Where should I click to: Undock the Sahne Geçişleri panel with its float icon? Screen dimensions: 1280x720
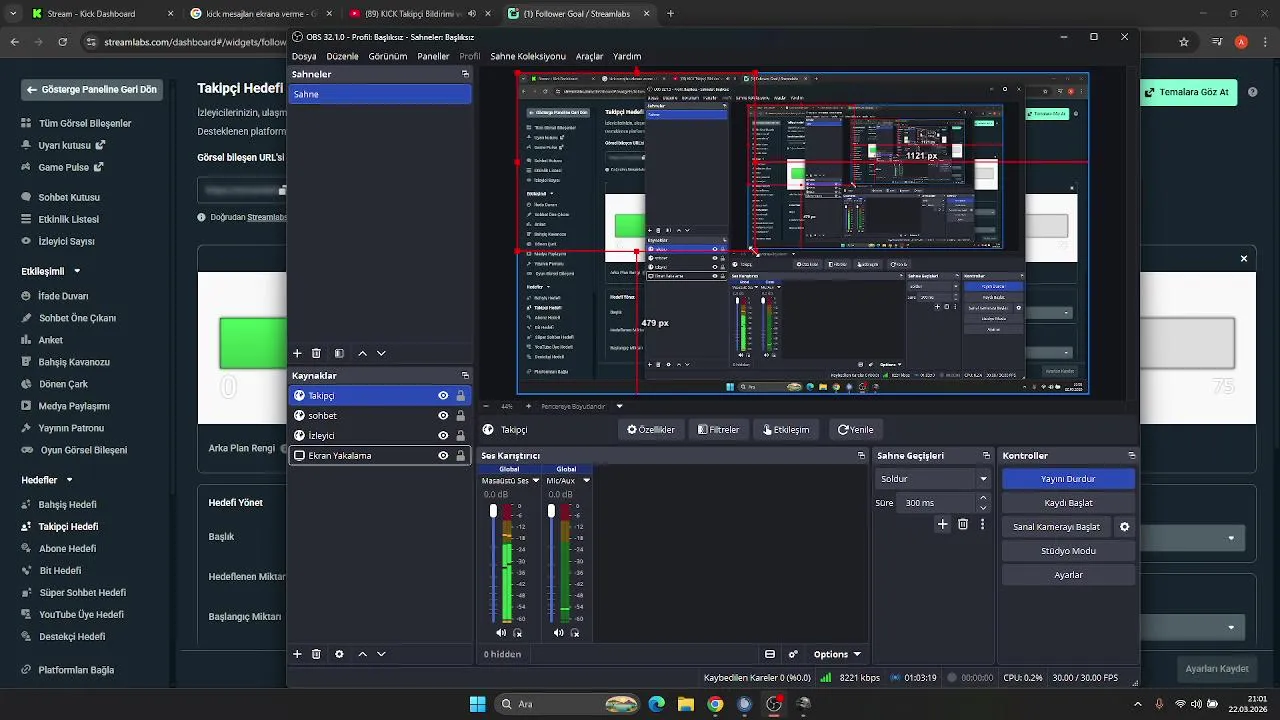pos(986,456)
